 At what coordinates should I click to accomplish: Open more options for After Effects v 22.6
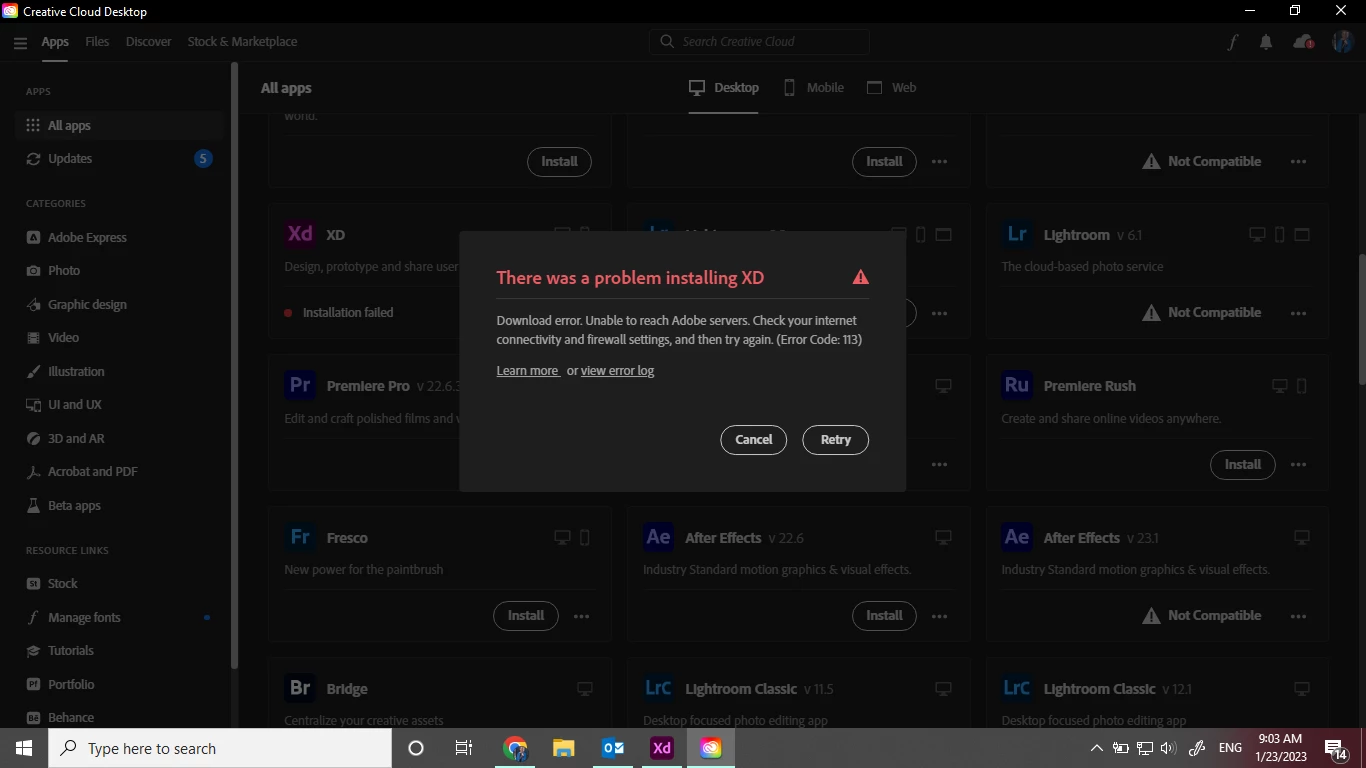point(939,616)
